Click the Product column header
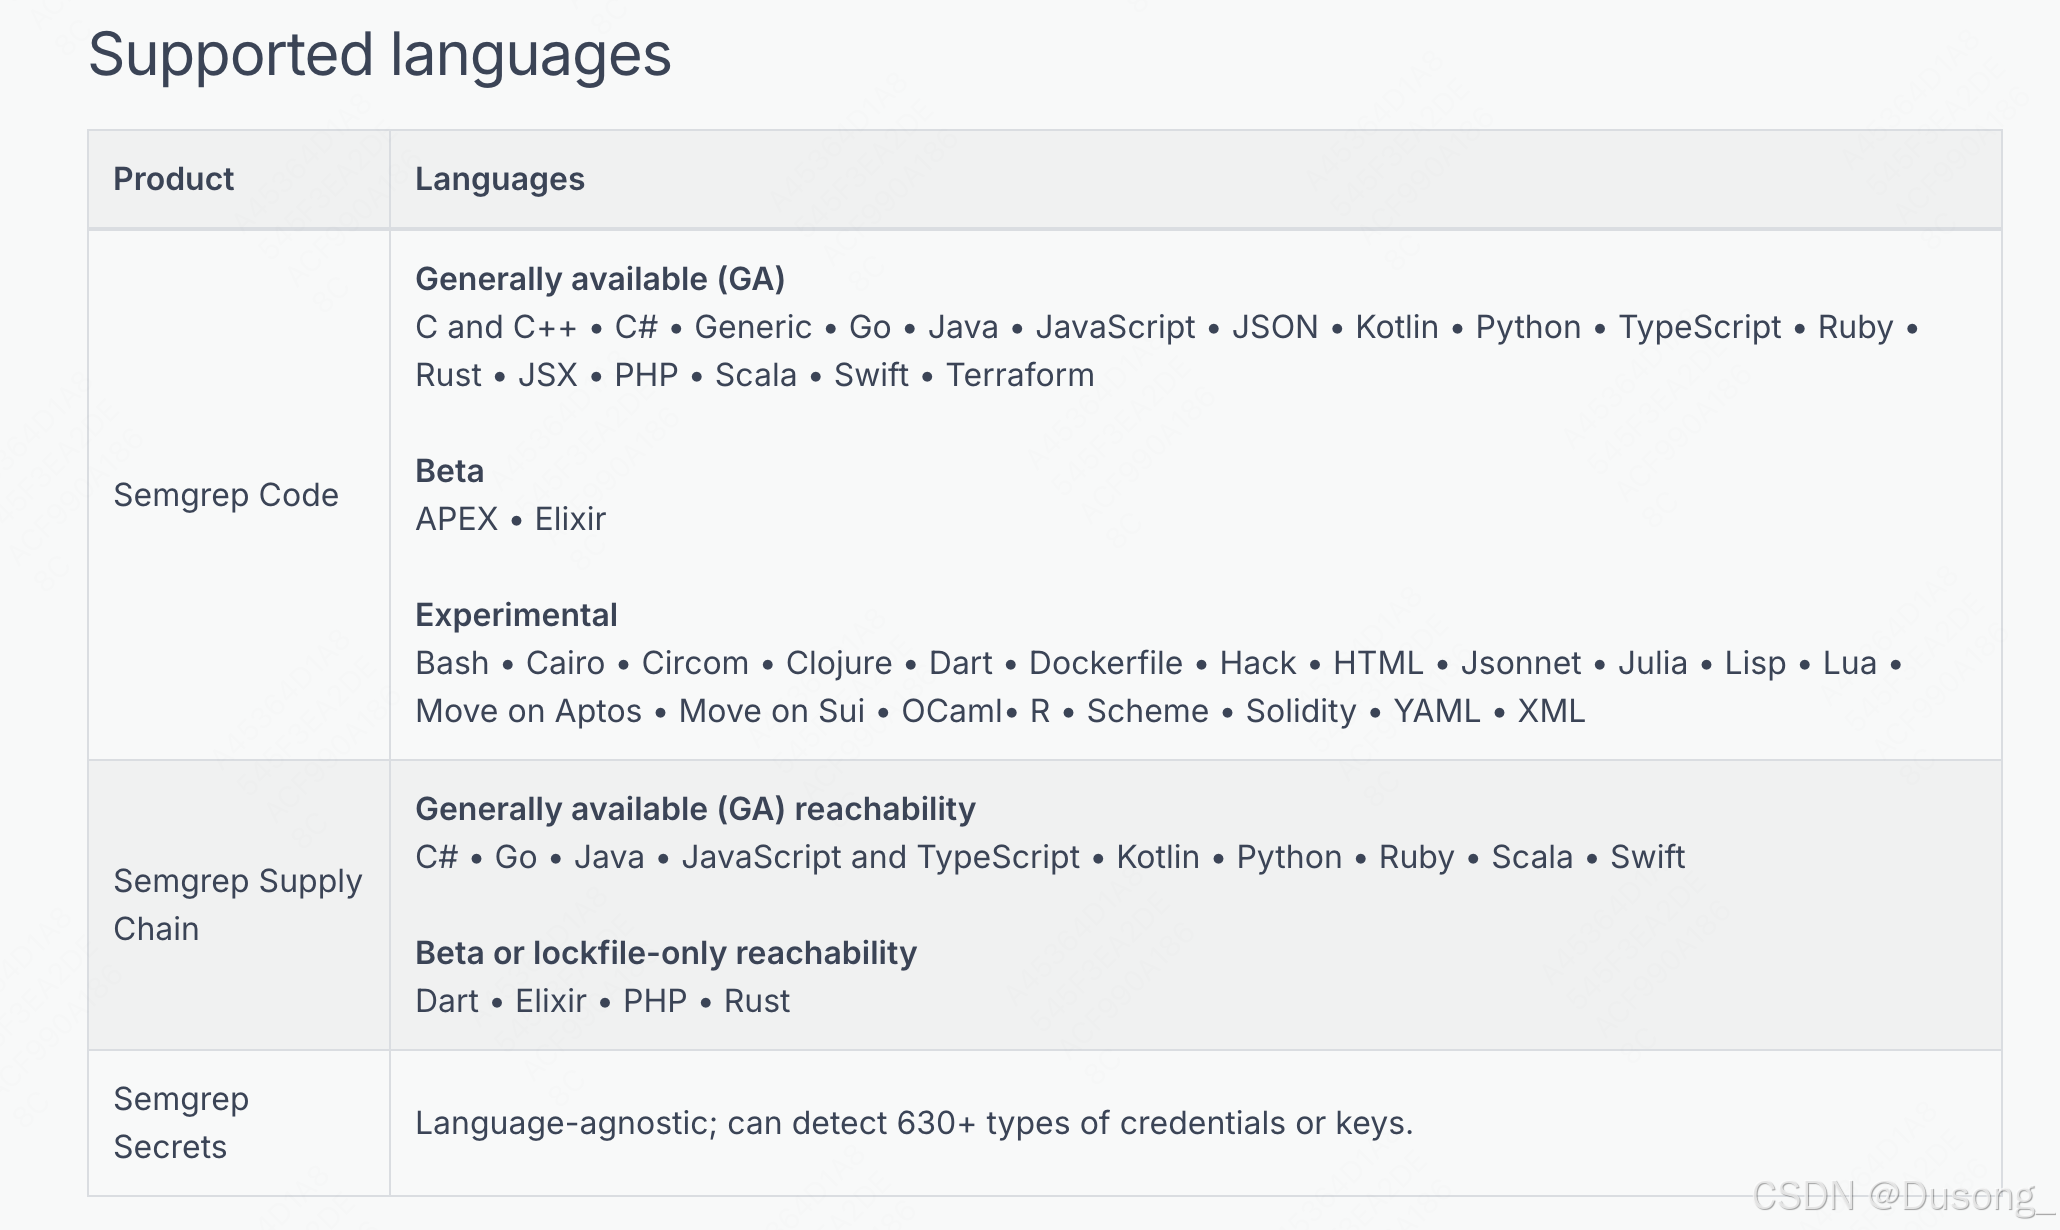This screenshot has width=2060, height=1230. (x=173, y=179)
